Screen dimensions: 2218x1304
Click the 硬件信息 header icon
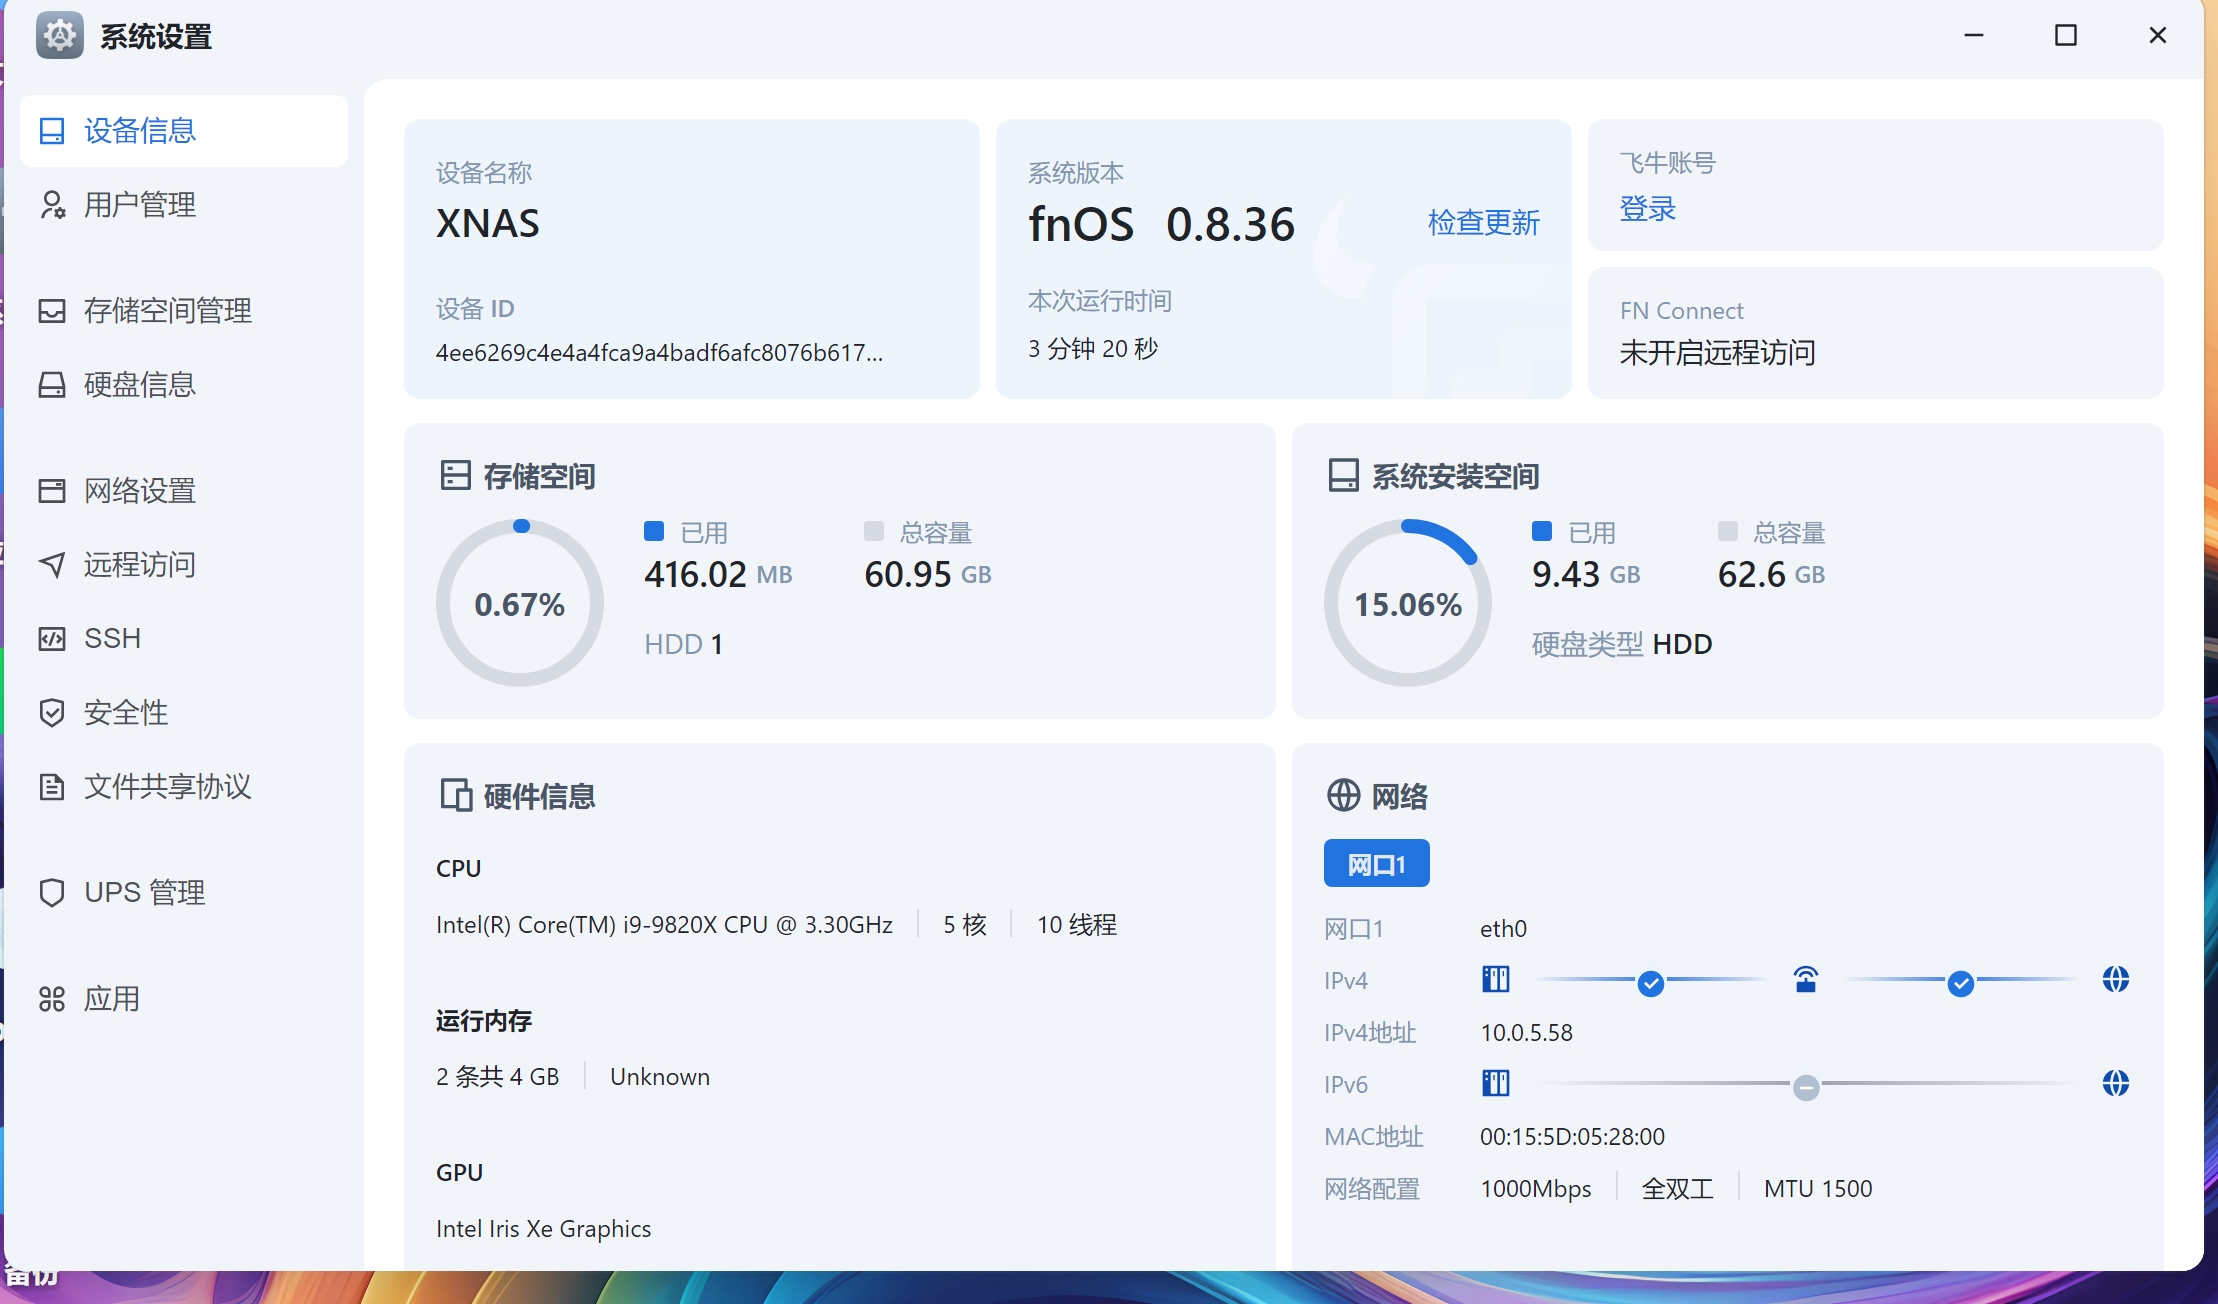456,795
